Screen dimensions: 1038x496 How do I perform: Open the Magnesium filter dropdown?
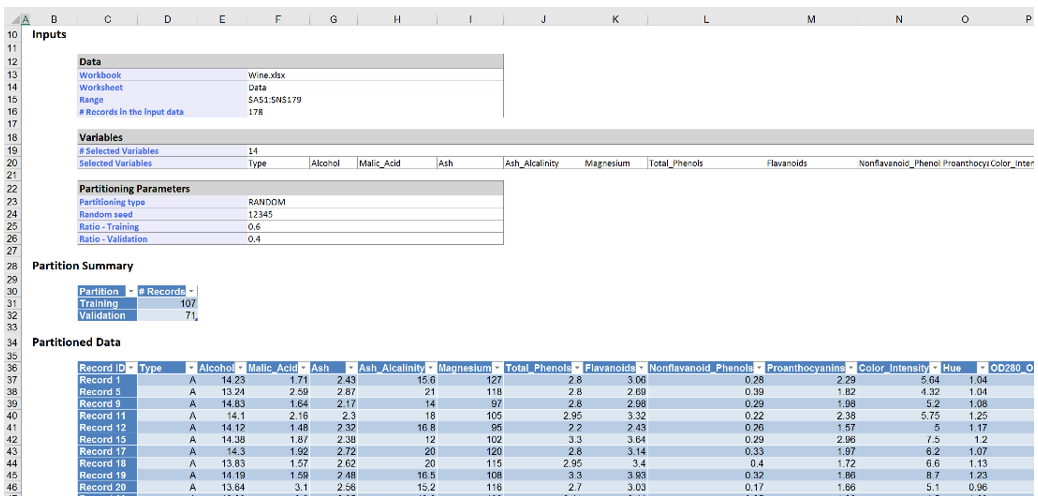coord(497,368)
